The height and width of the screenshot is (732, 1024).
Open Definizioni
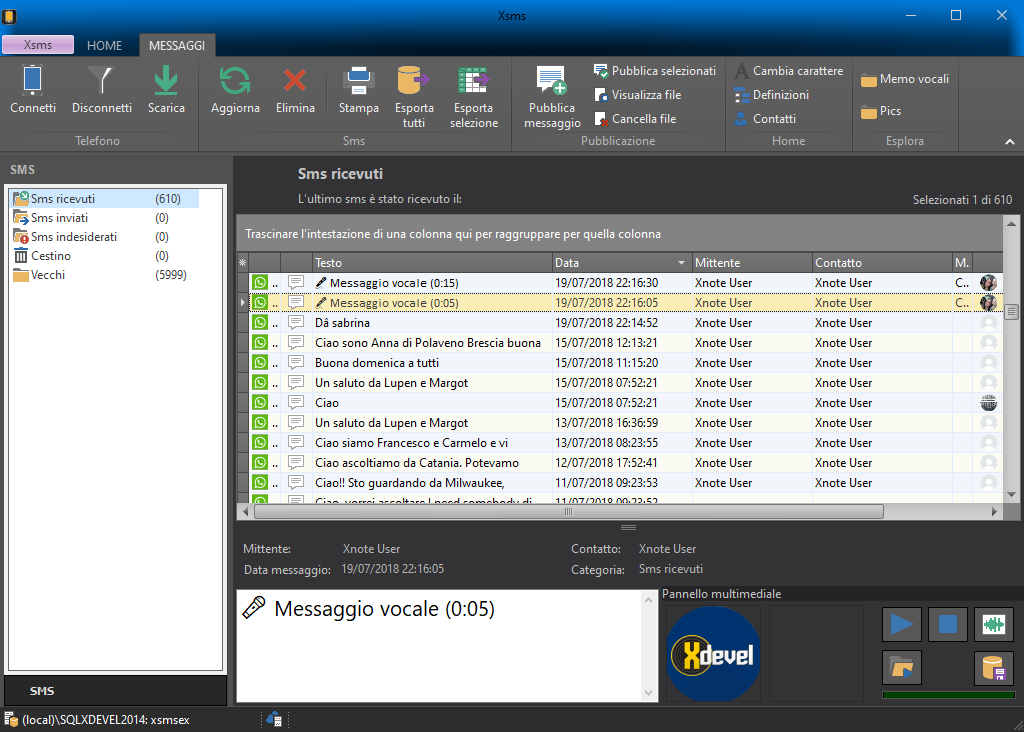click(772, 95)
